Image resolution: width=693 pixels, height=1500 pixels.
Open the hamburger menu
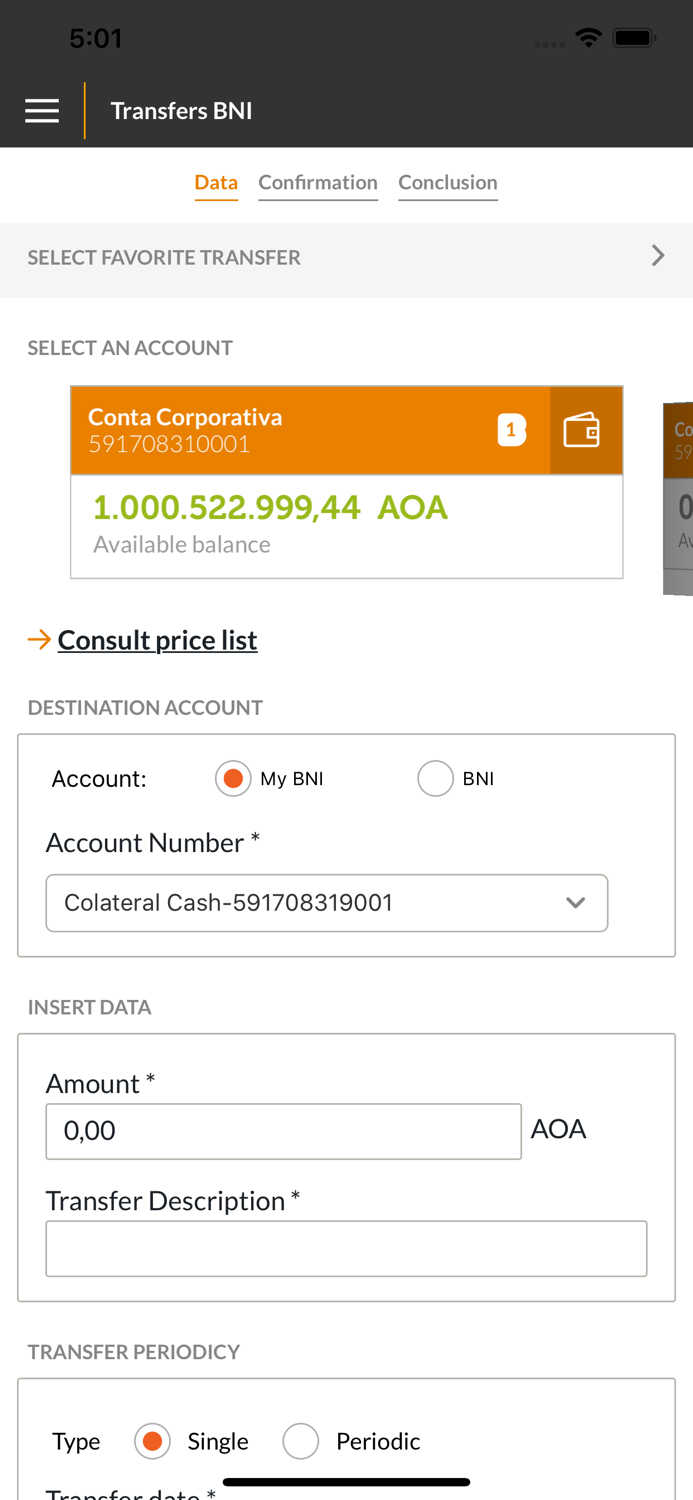tap(42, 111)
